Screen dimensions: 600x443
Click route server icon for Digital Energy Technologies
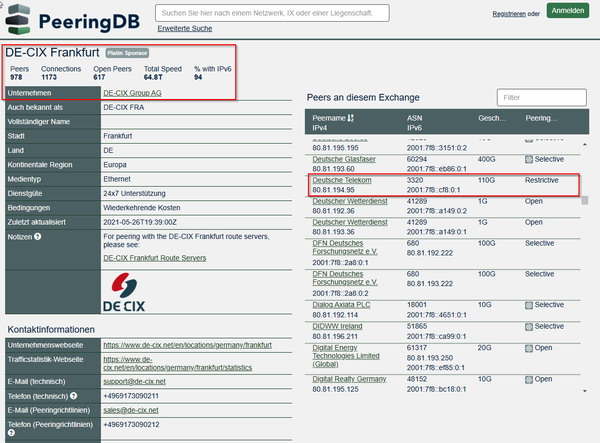tap(529, 348)
